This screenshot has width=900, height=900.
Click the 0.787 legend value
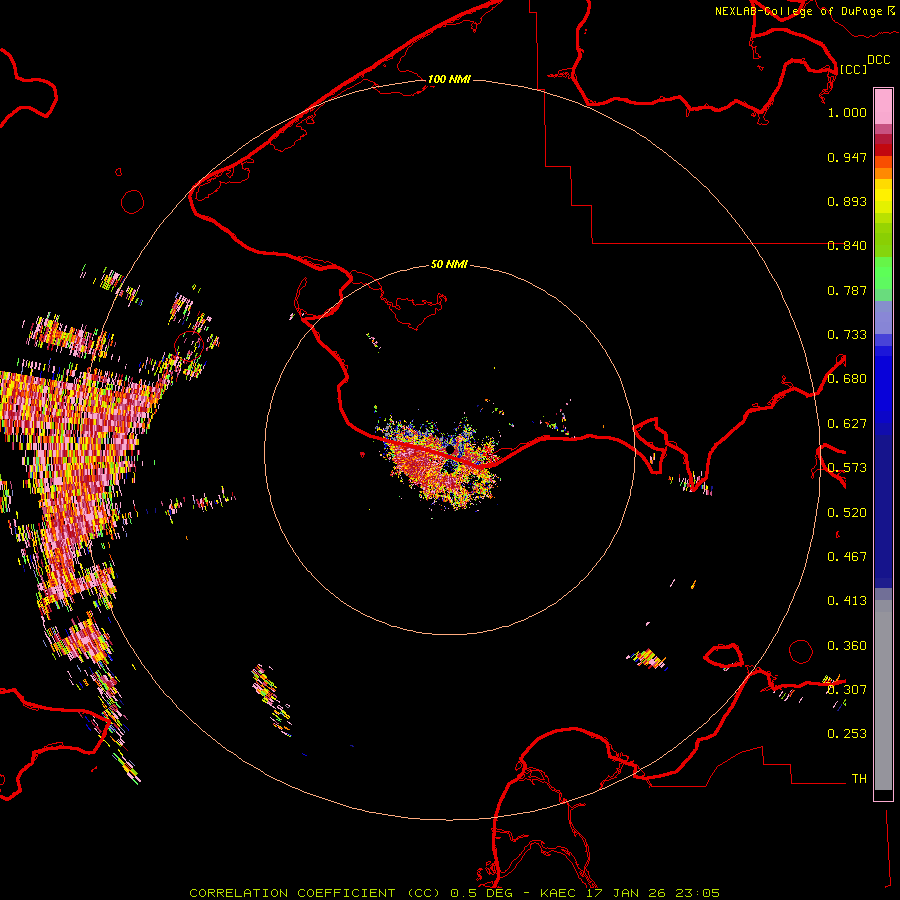click(x=847, y=290)
